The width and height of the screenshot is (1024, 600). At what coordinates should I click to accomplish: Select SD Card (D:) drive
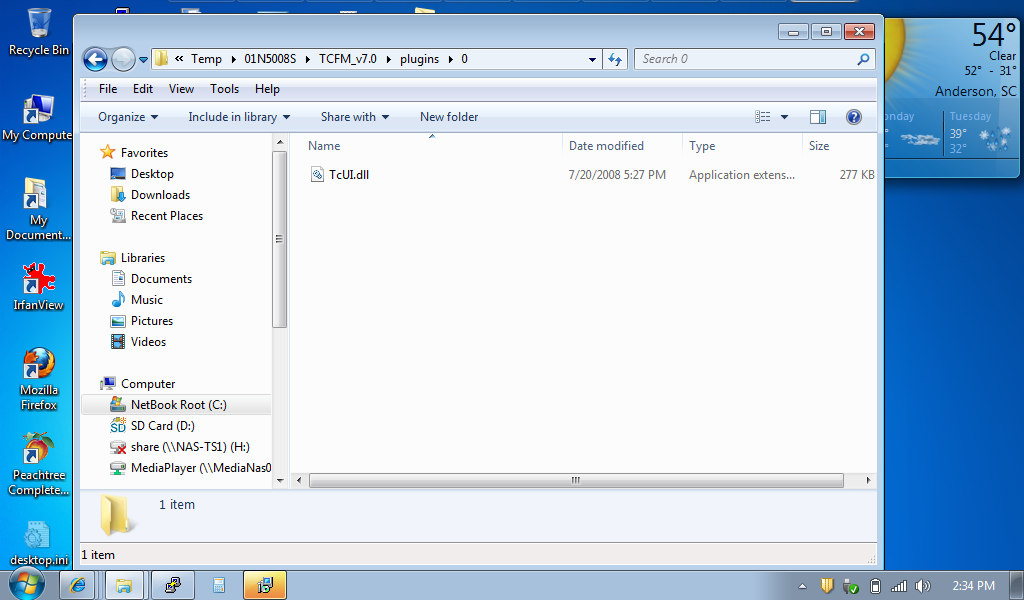click(163, 426)
